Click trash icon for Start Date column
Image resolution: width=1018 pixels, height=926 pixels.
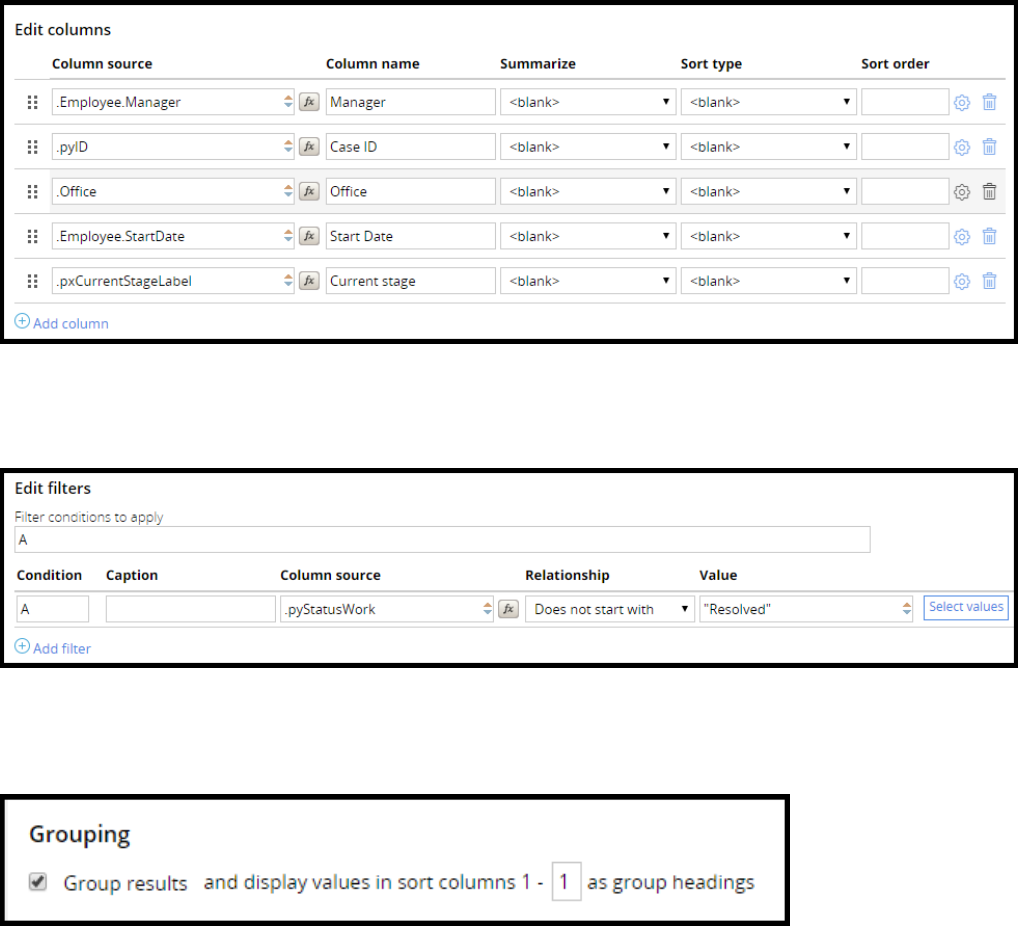tap(989, 237)
